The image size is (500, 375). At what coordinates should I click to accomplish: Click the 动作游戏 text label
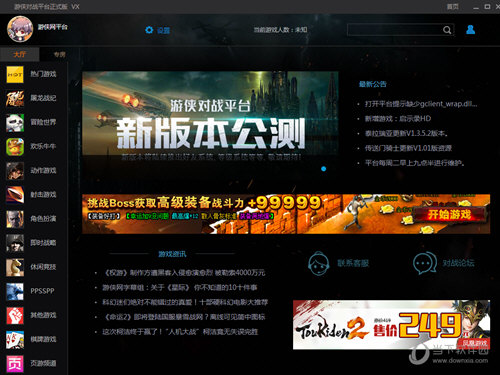tap(43, 171)
